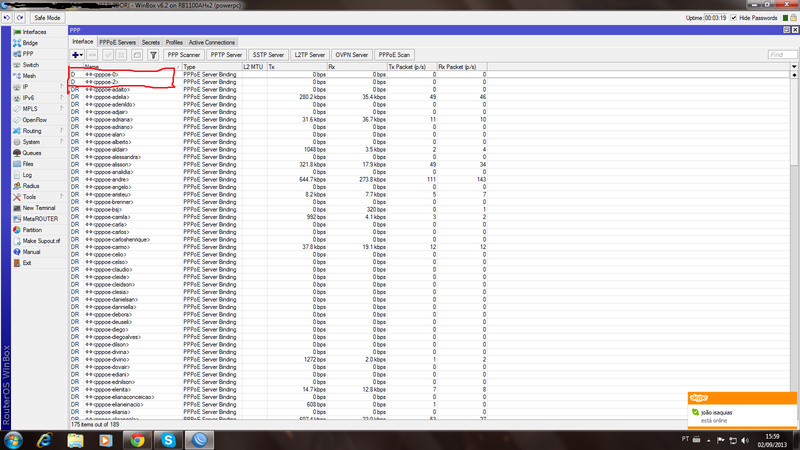The image size is (800, 450).
Task: Switch to the Secrets tab
Action: coord(151,42)
